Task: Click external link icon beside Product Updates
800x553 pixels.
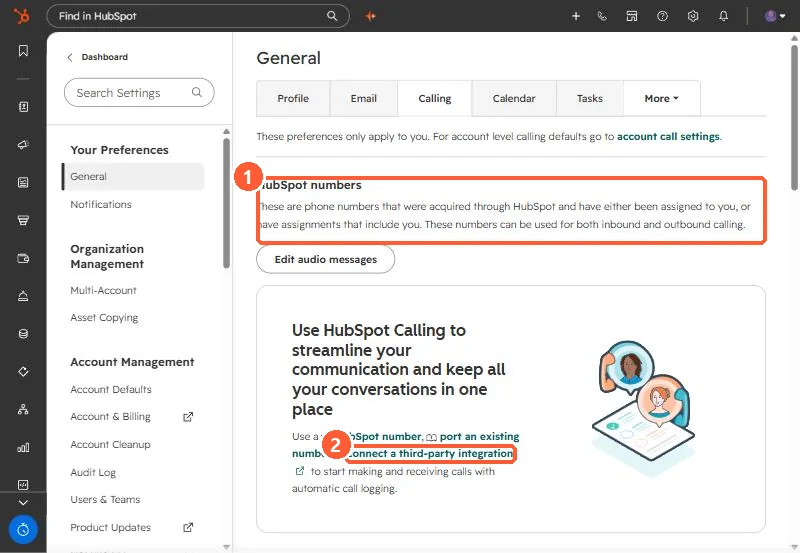Action: 188,527
